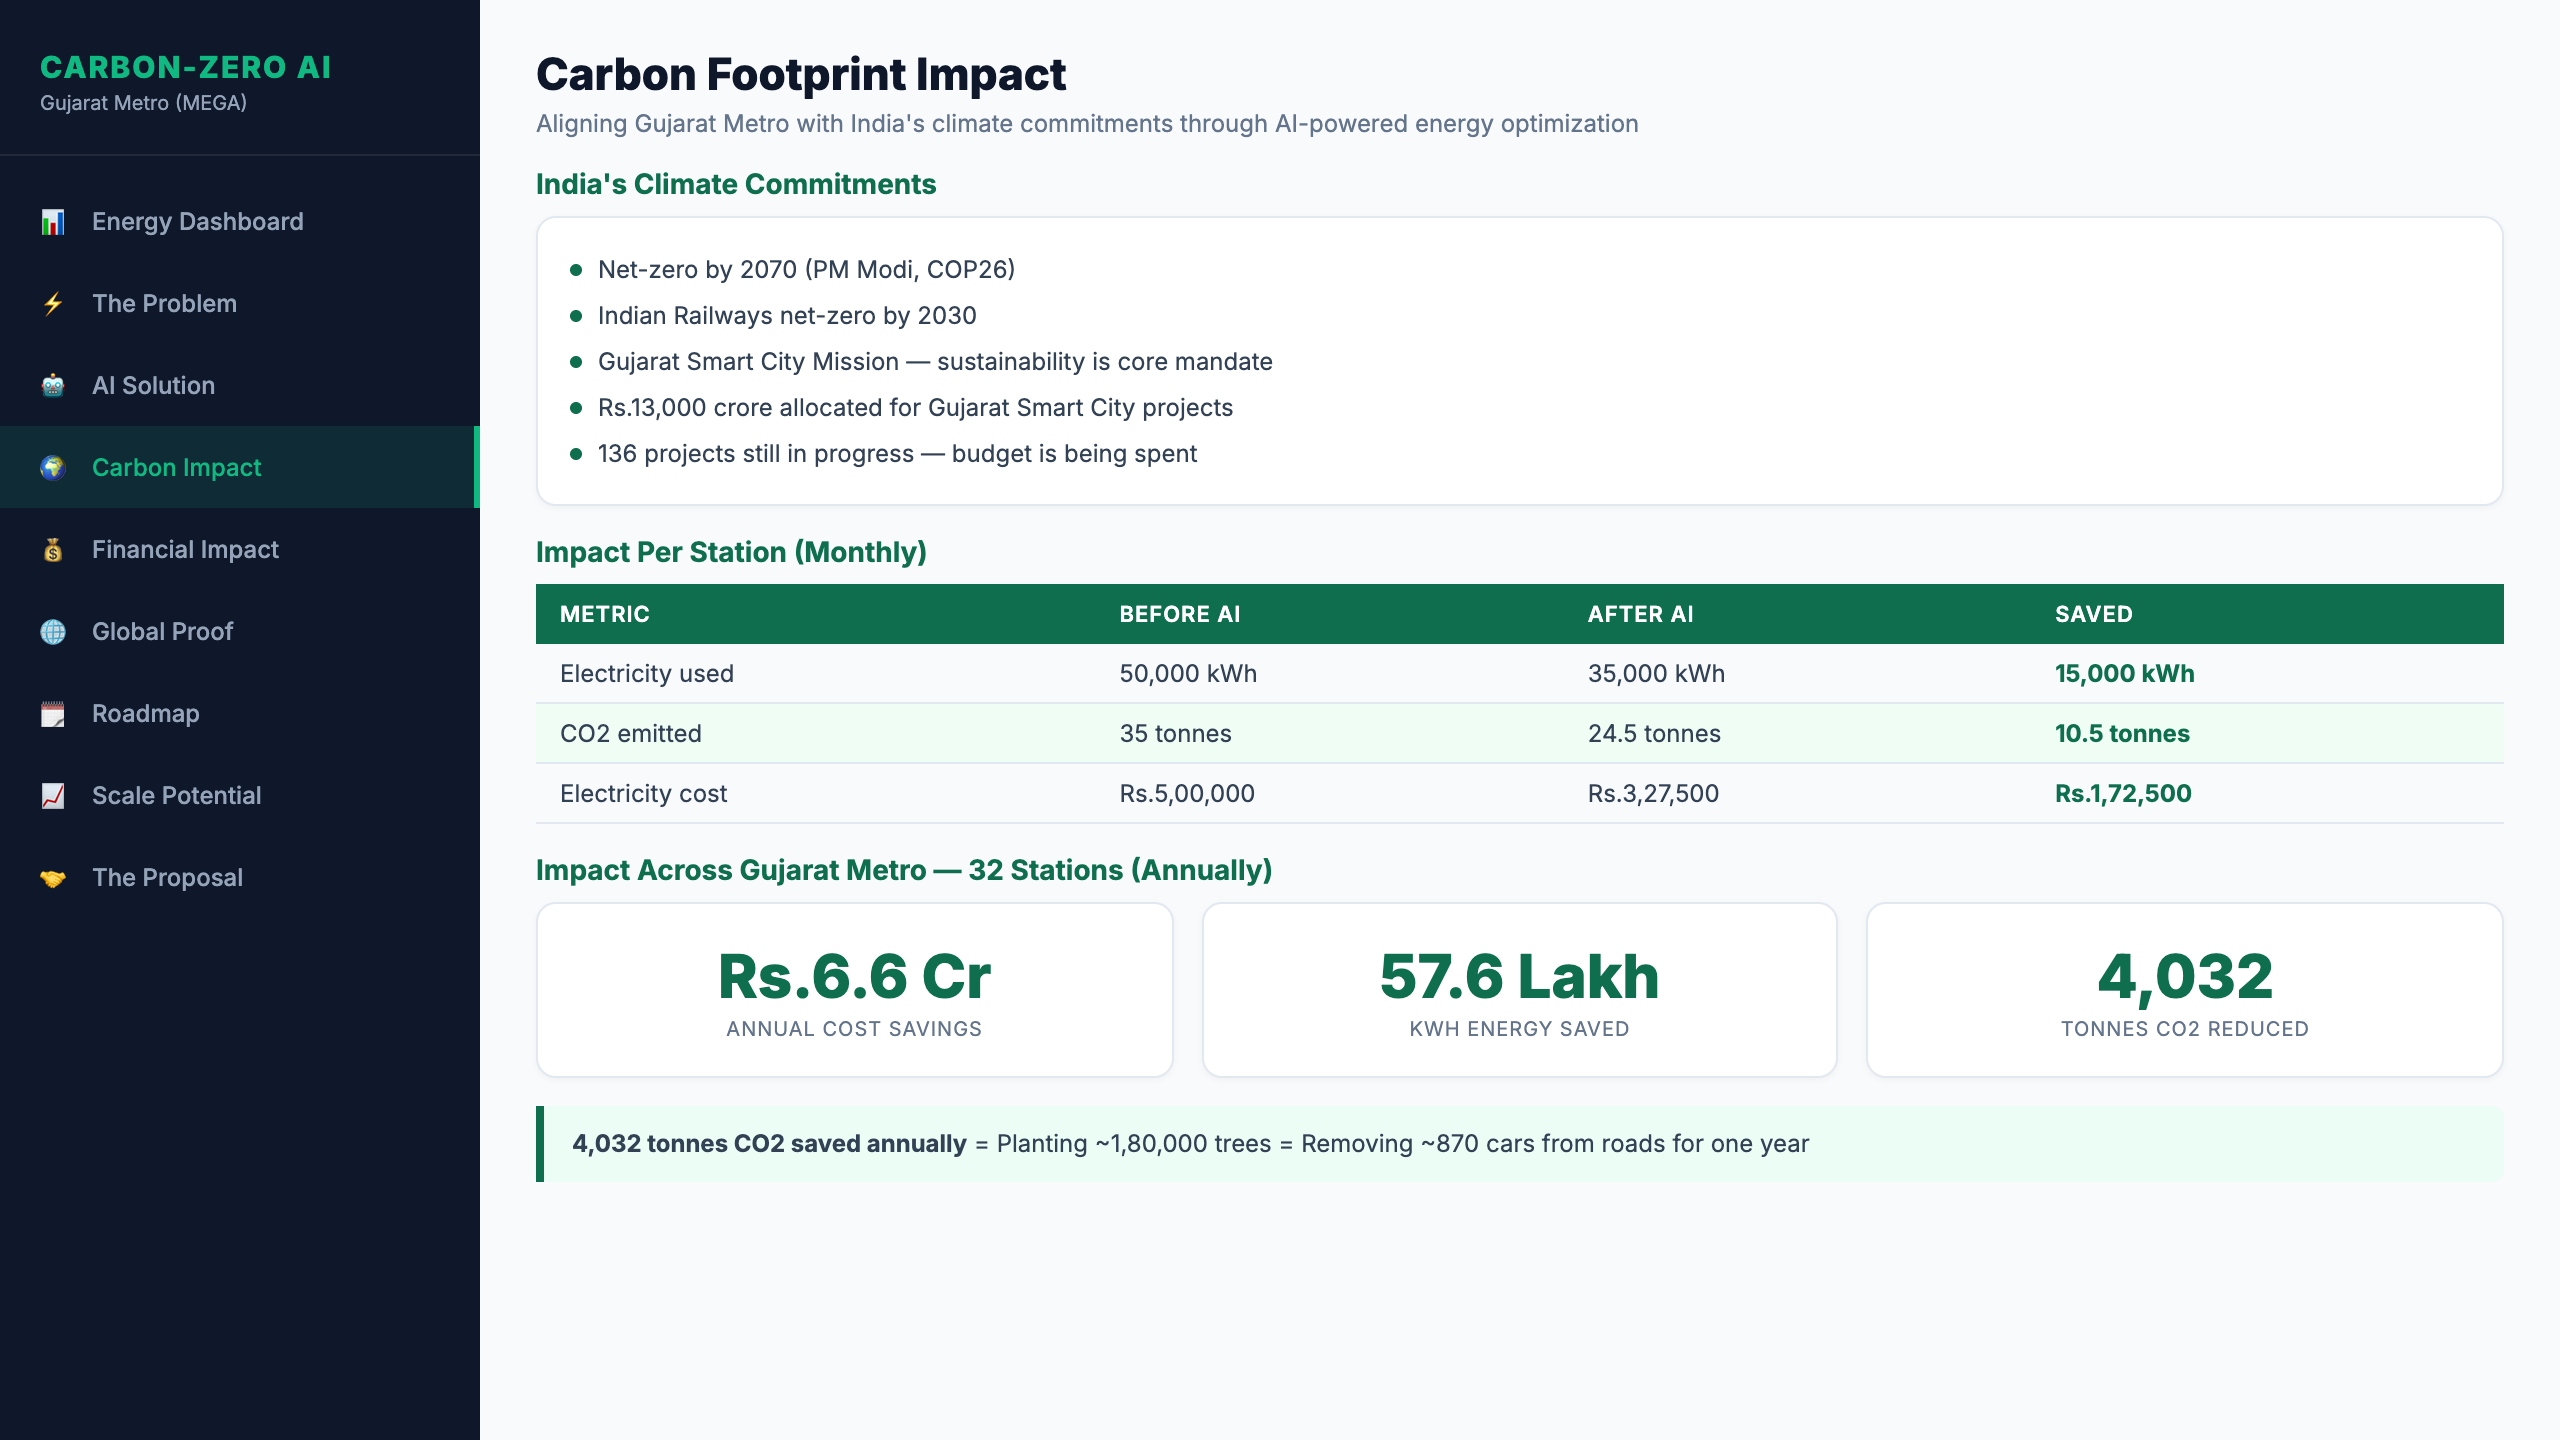Image resolution: width=2560 pixels, height=1440 pixels.
Task: Click the chart icon next to Scale Potential
Action: pos(55,795)
